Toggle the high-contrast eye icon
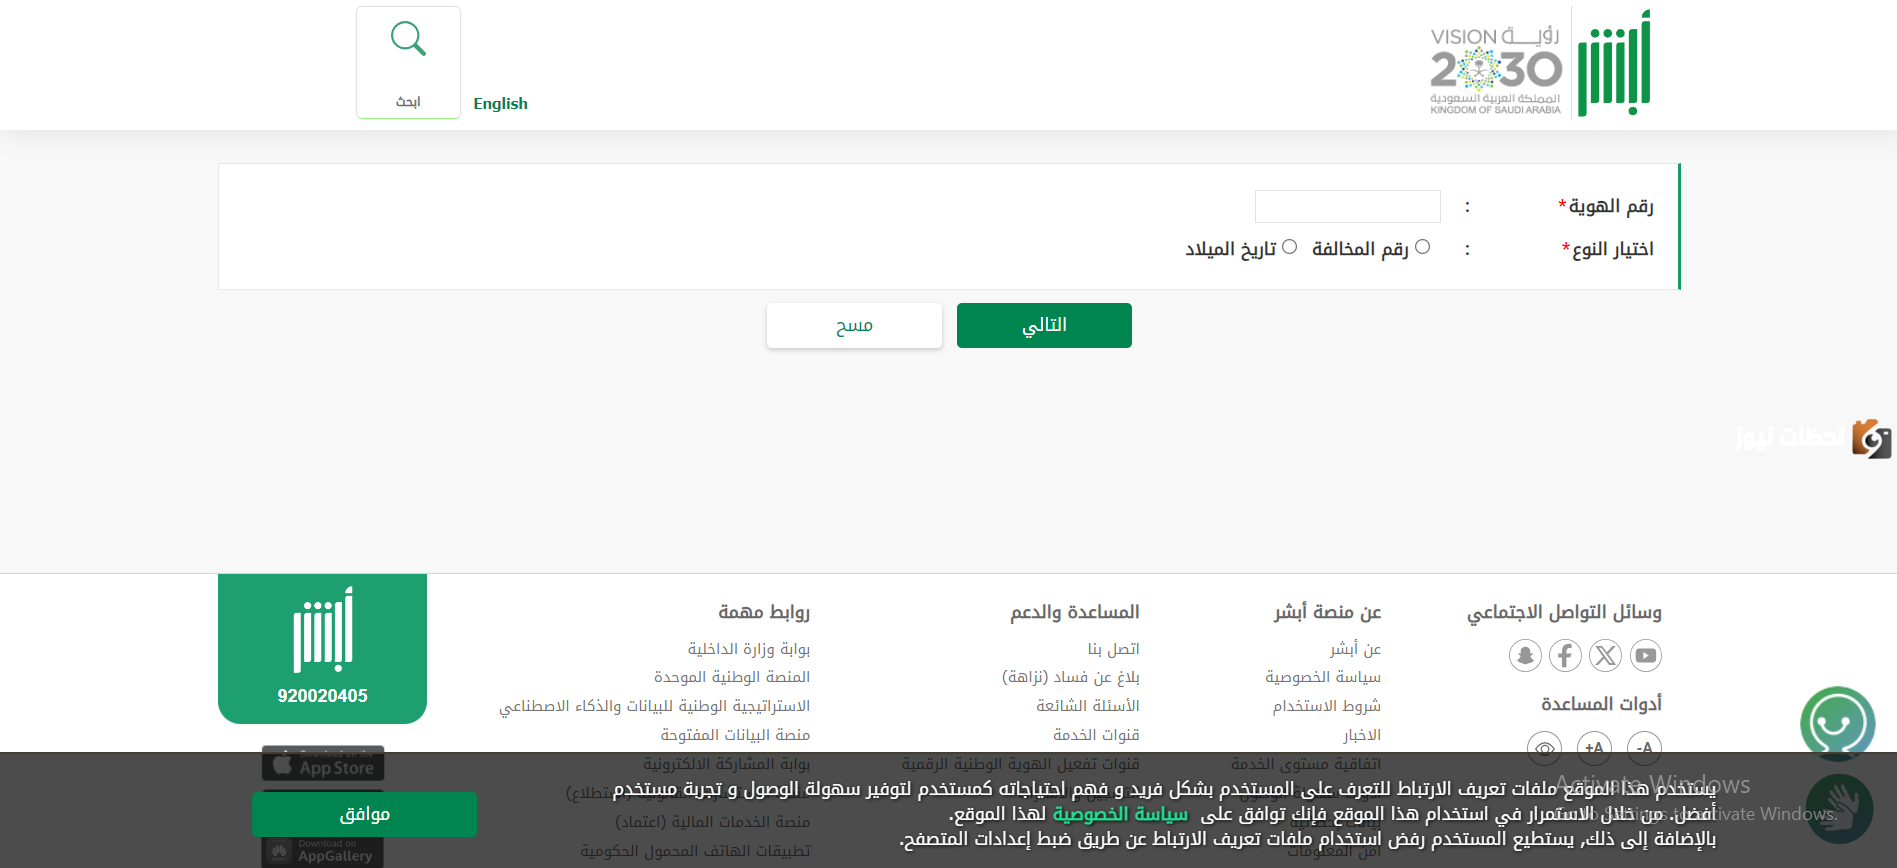 (x=1545, y=747)
